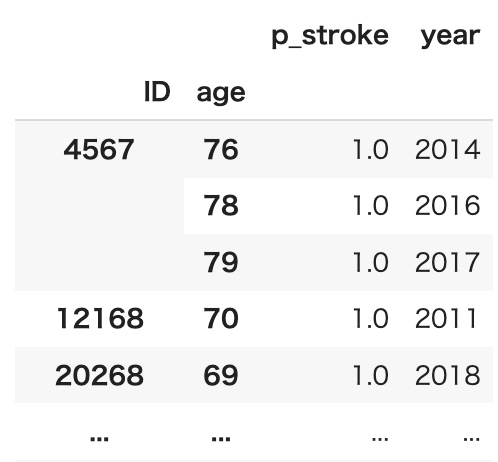Image resolution: width=498 pixels, height=462 pixels.
Task: Click the p_stroke column header
Action: pyautogui.click(x=330, y=37)
